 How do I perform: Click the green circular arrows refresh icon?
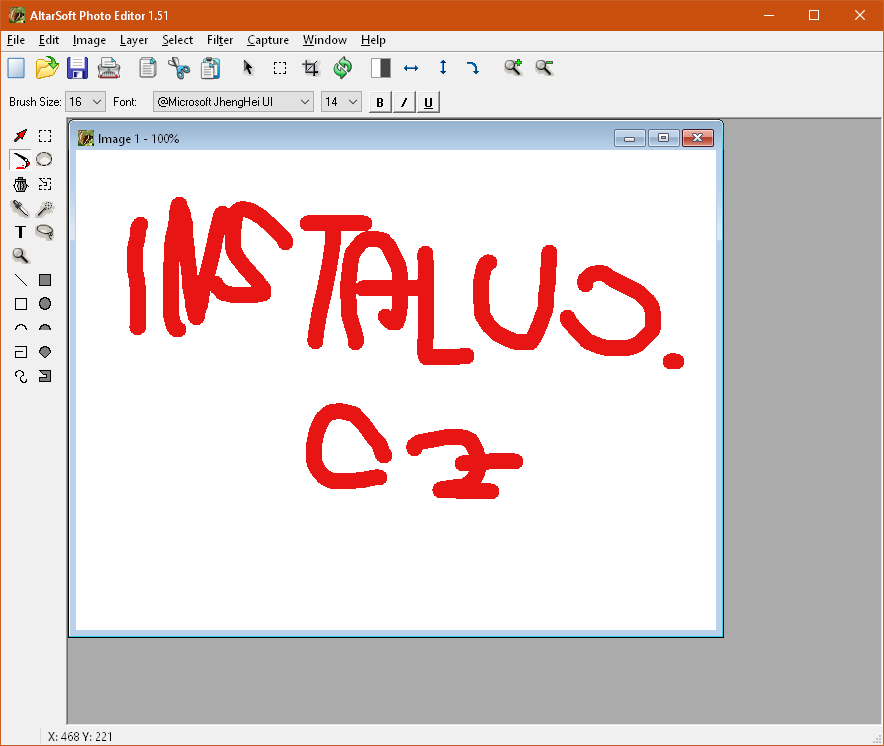click(x=342, y=68)
